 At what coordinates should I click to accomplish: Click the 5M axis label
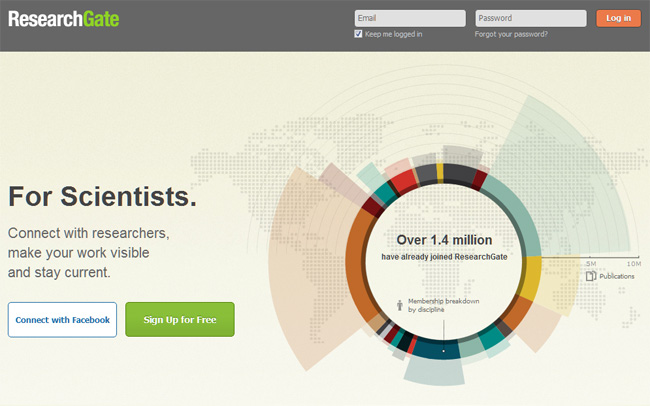coord(591,264)
